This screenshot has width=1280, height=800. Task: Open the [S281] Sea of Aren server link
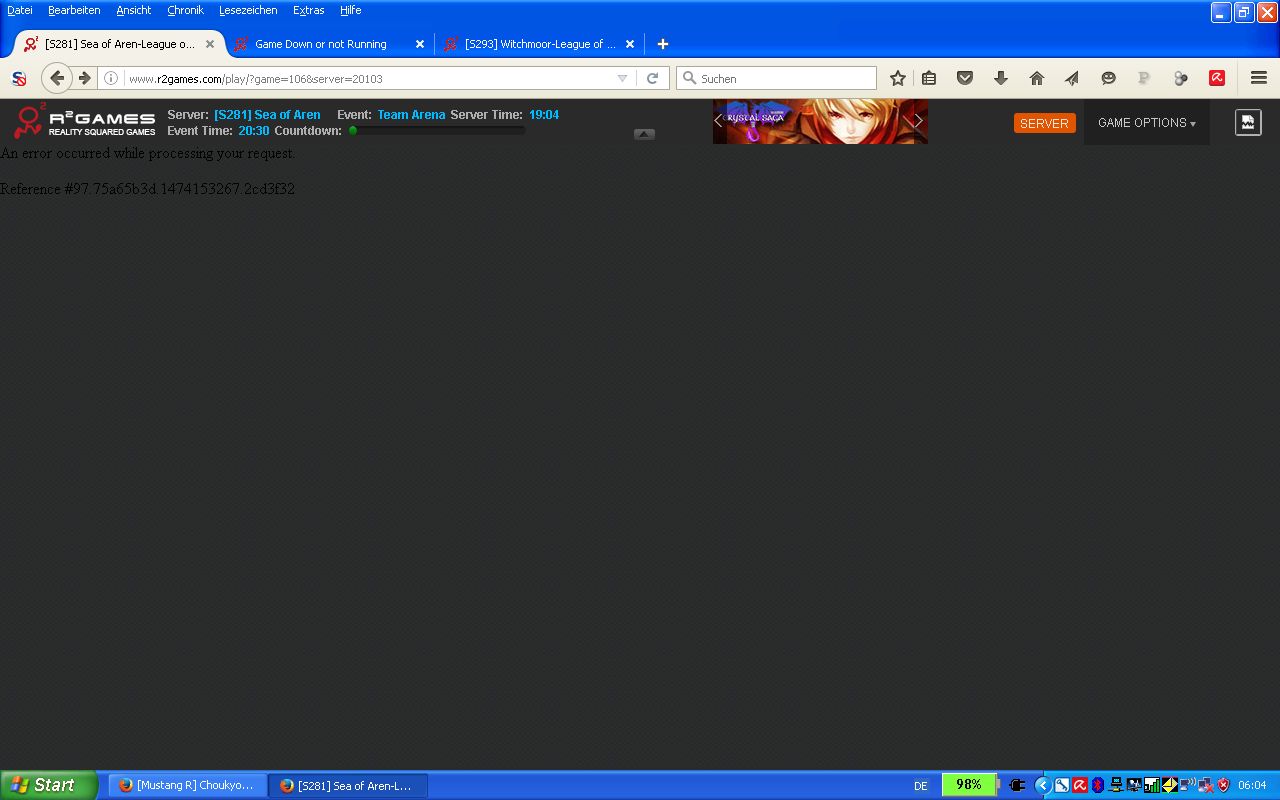267,115
